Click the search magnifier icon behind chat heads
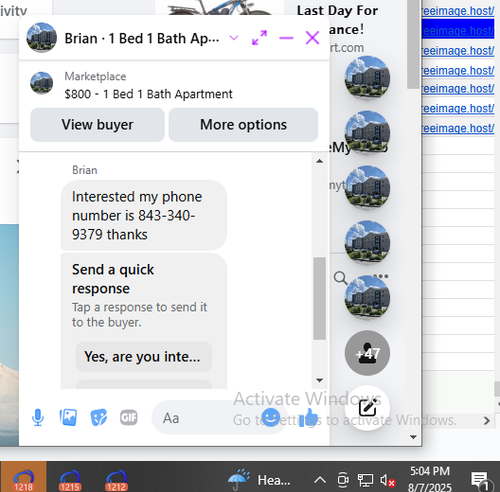Screen dimensions: 500x492 340,278
